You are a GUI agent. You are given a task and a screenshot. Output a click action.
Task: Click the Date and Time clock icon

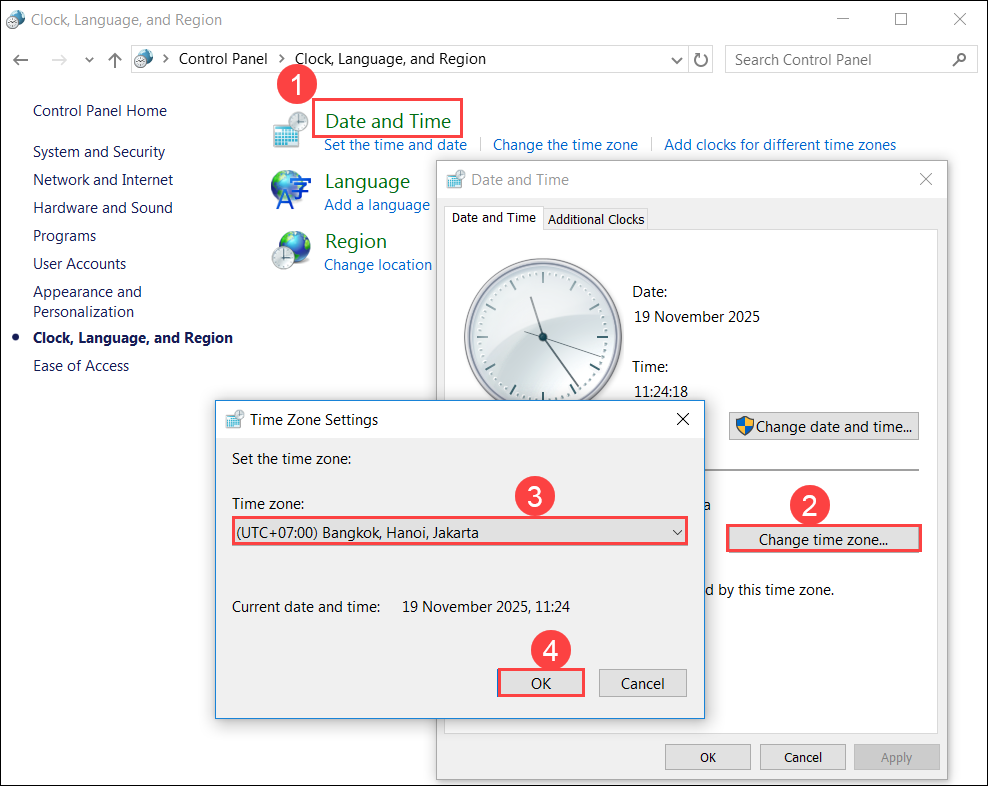click(x=290, y=130)
